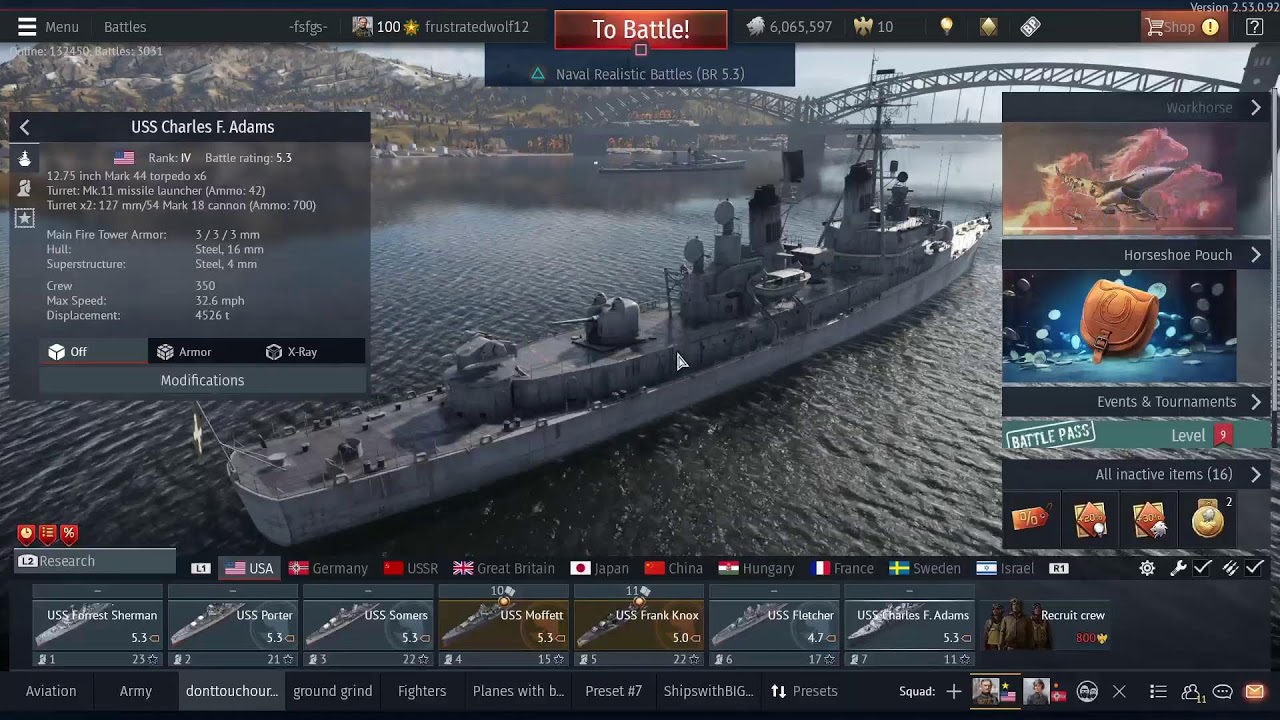The image size is (1280, 720).
Task: Click the ticket warbonds icon
Action: pyautogui.click(x=1030, y=27)
